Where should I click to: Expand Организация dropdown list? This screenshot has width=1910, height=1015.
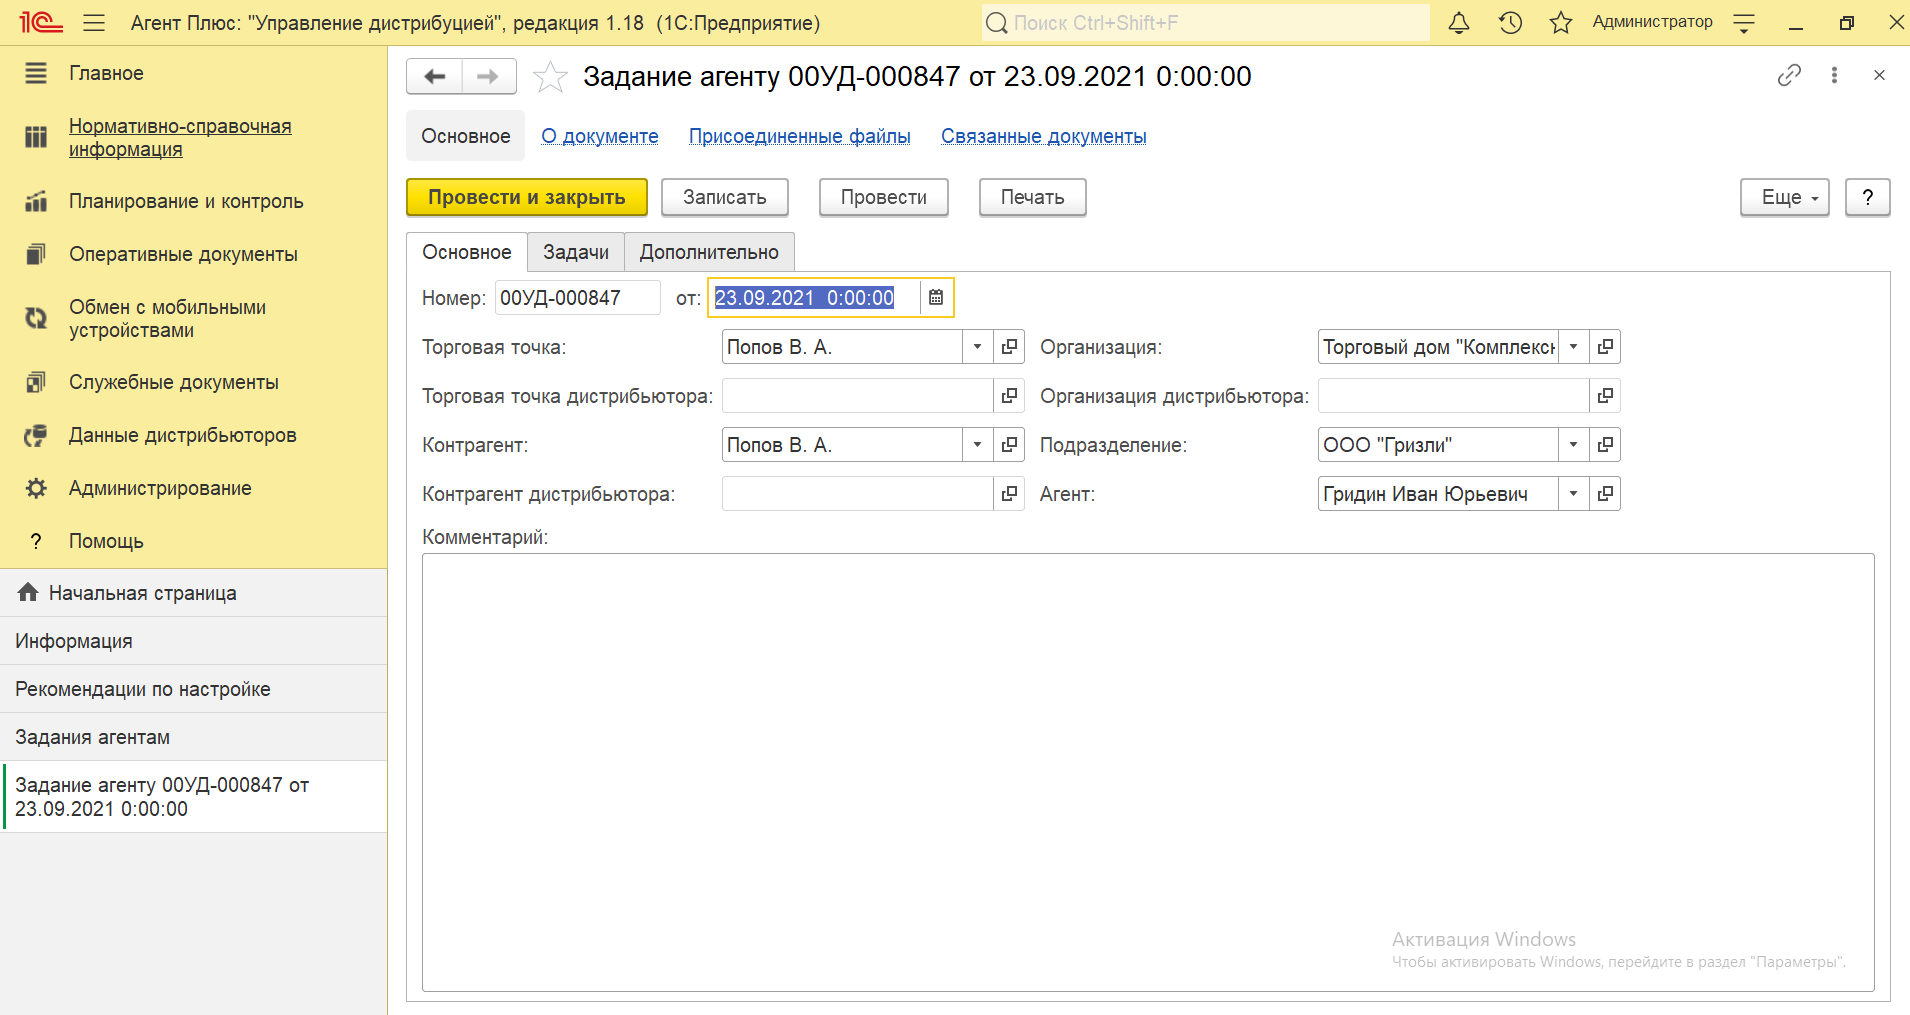(1574, 346)
